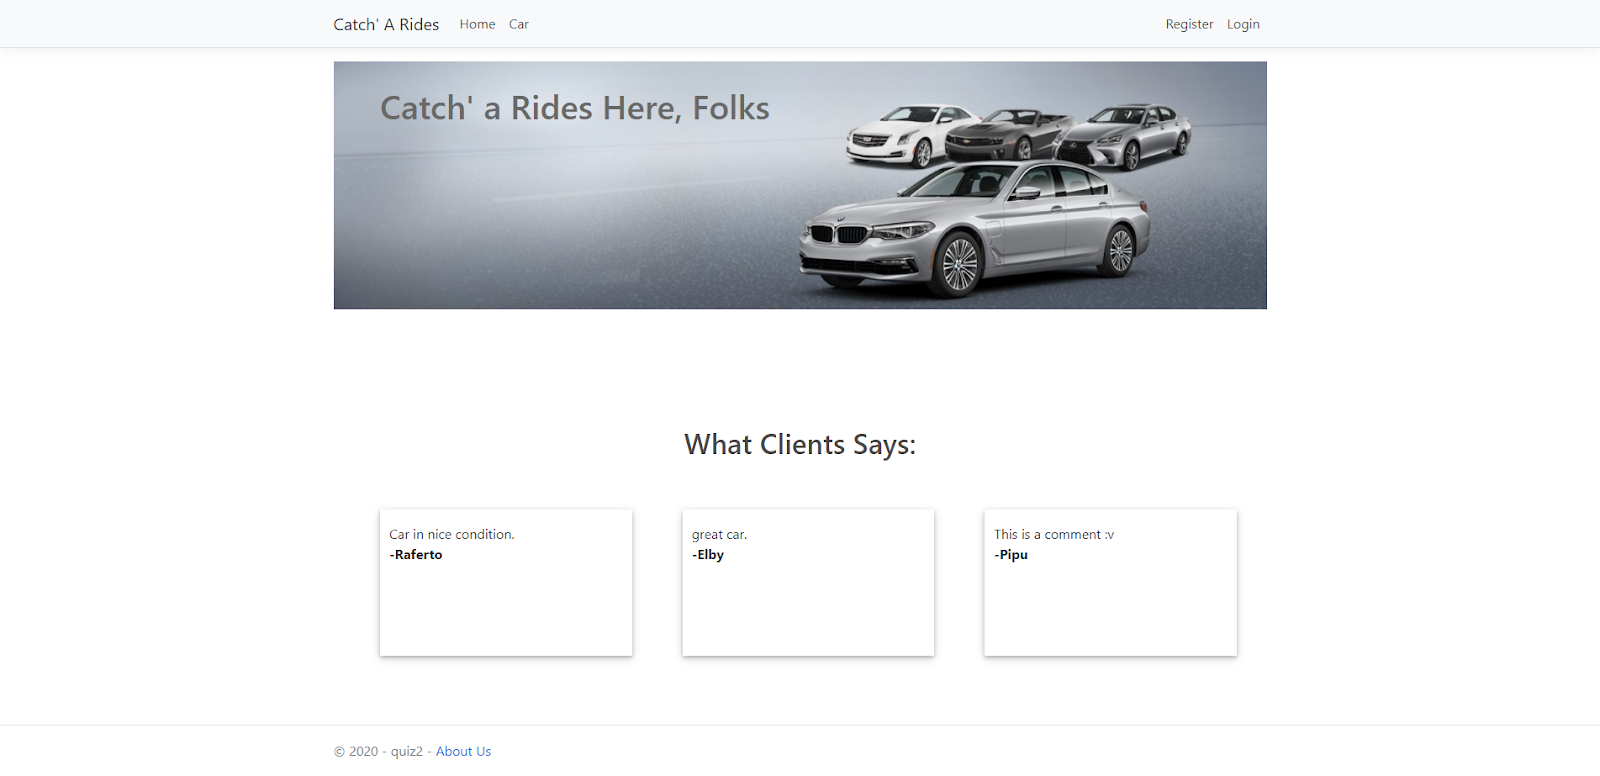The height and width of the screenshot is (776, 1600).
Task: Select the 'Catch' a Rides Here, Folks' heading
Action: pos(575,108)
